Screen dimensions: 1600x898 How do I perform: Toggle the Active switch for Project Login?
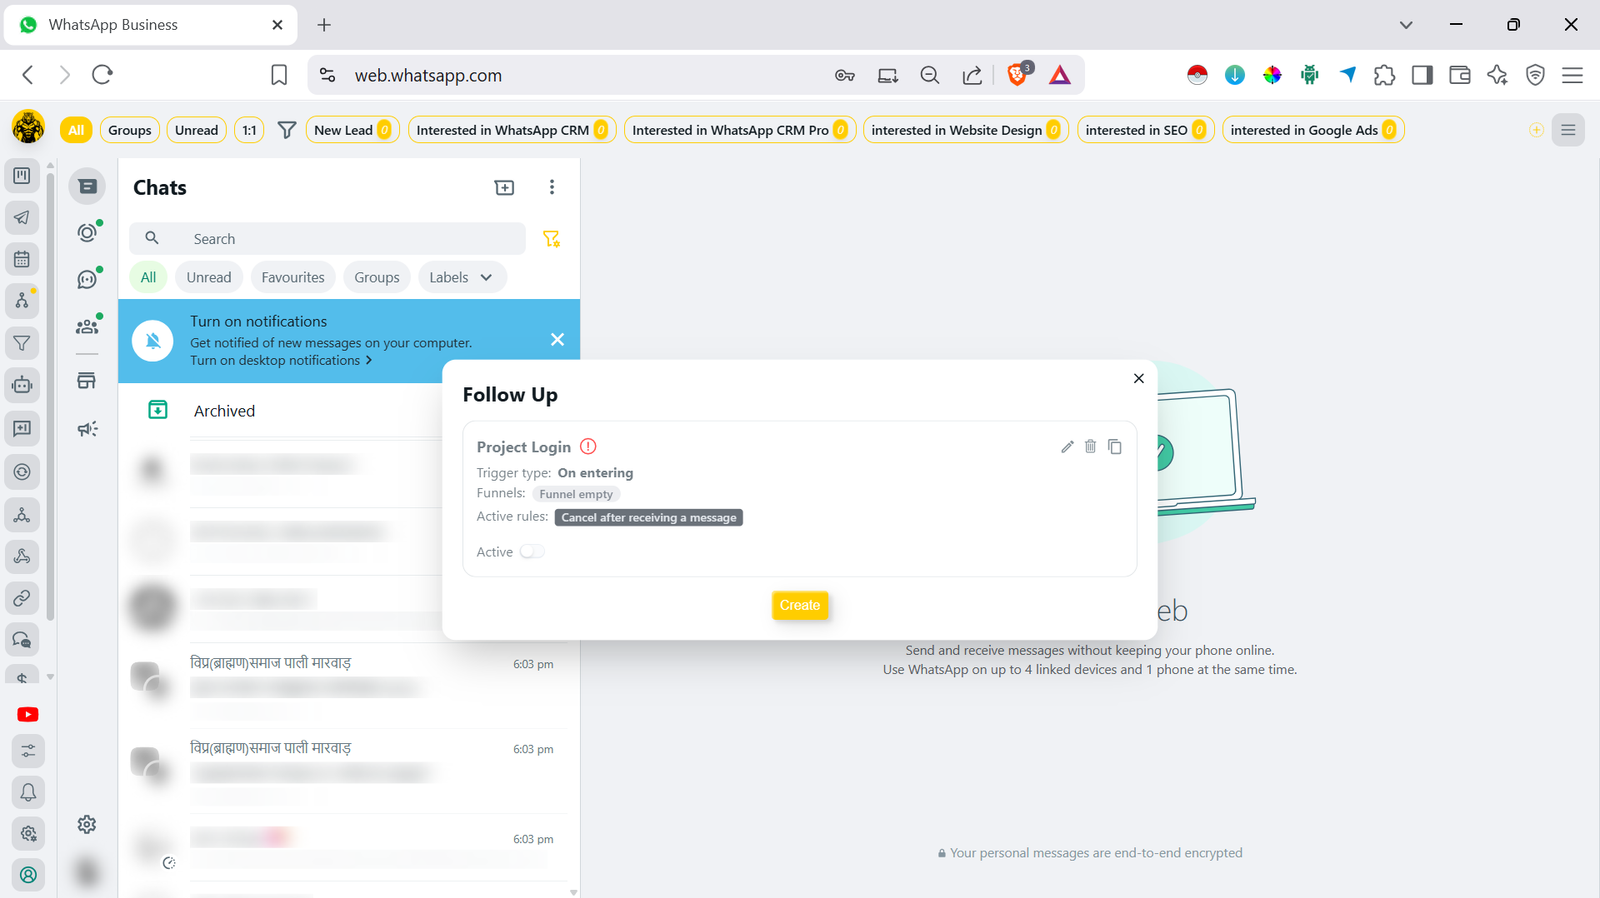532,552
